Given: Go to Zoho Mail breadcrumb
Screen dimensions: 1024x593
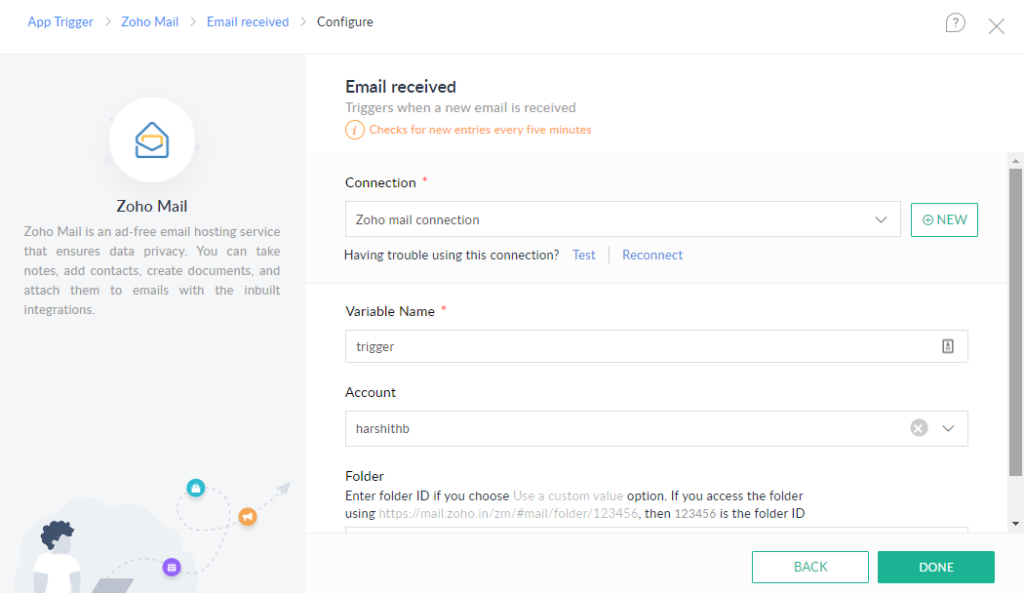Looking at the screenshot, I should click(x=150, y=22).
